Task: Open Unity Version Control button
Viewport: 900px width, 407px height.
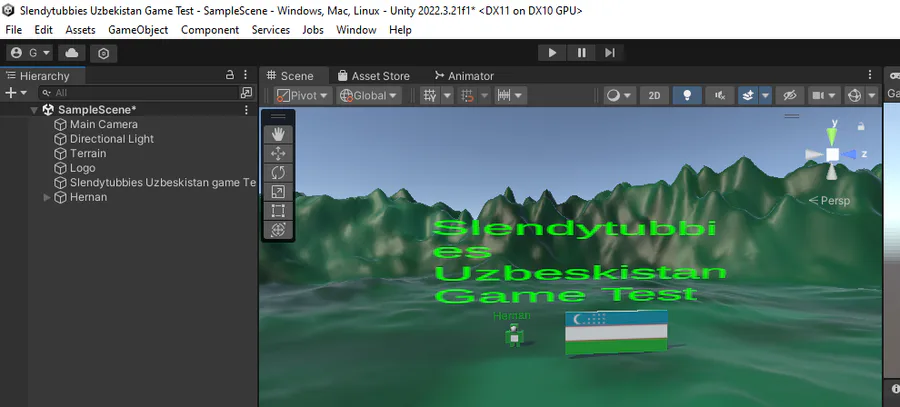Action: 103,53
